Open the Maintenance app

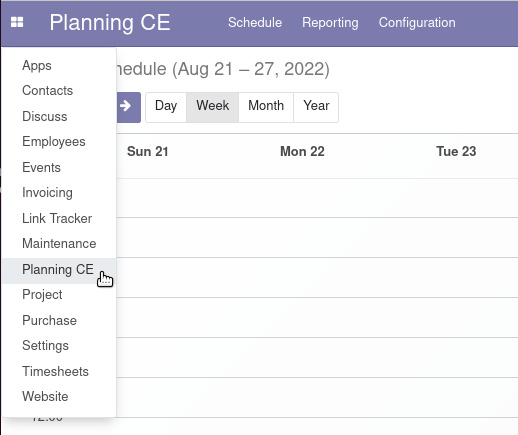[59, 244]
